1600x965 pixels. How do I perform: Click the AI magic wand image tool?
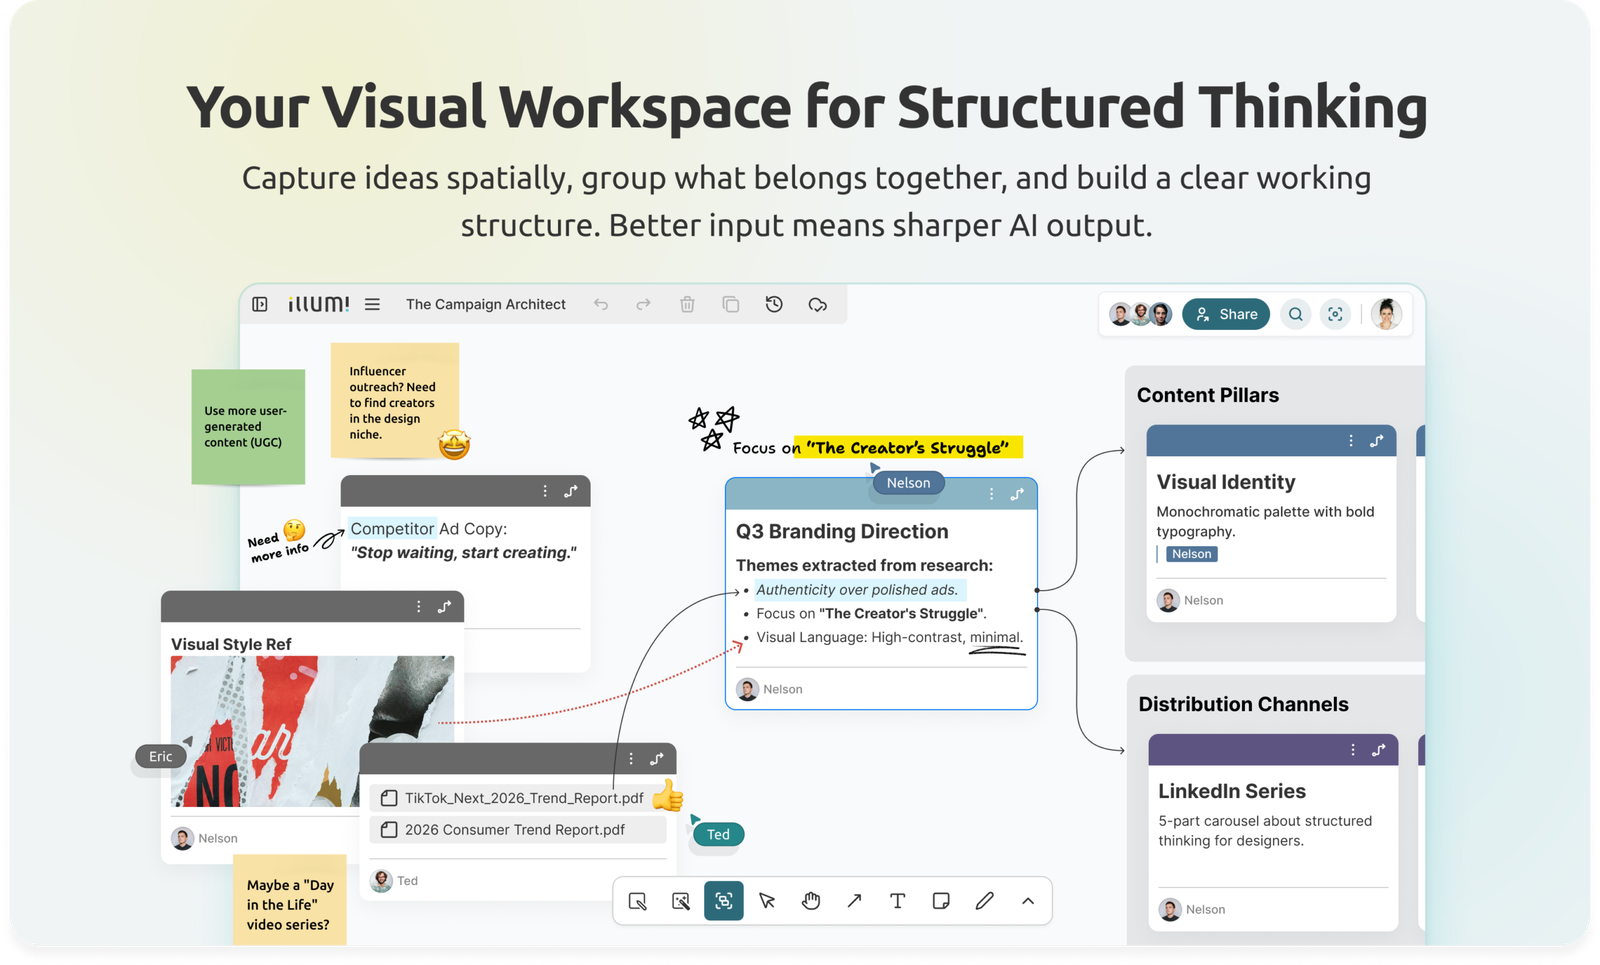(681, 901)
